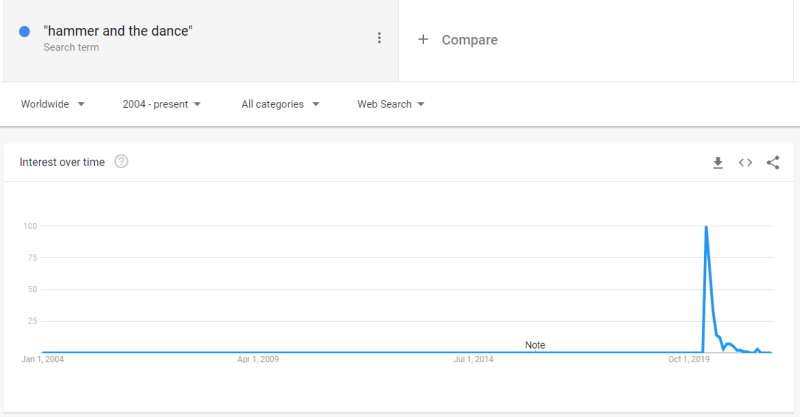Click the Jan 1, 2004 axis label
The image size is (800, 417).
(42, 359)
